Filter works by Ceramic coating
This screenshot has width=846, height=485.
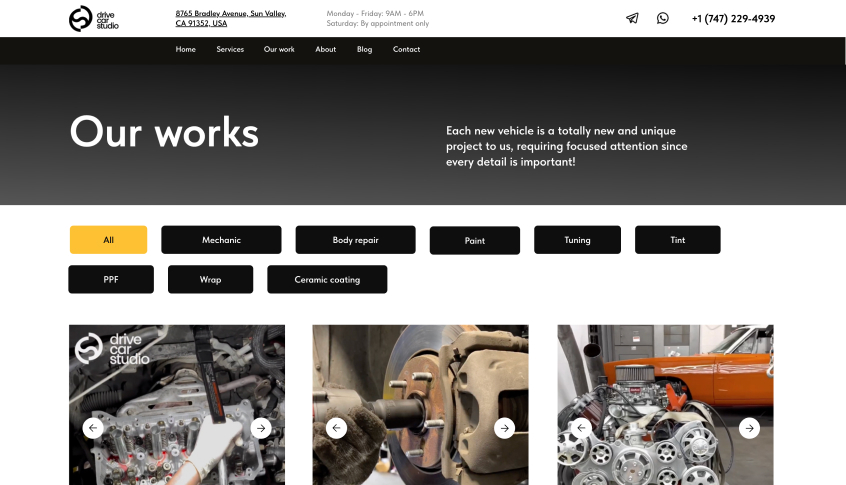(327, 279)
